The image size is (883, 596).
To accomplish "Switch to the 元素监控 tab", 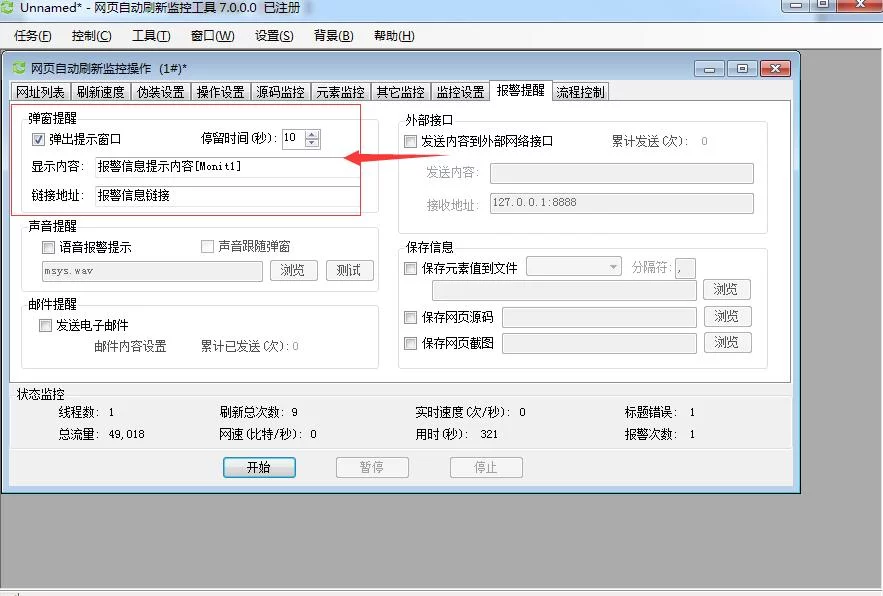I will [x=340, y=92].
